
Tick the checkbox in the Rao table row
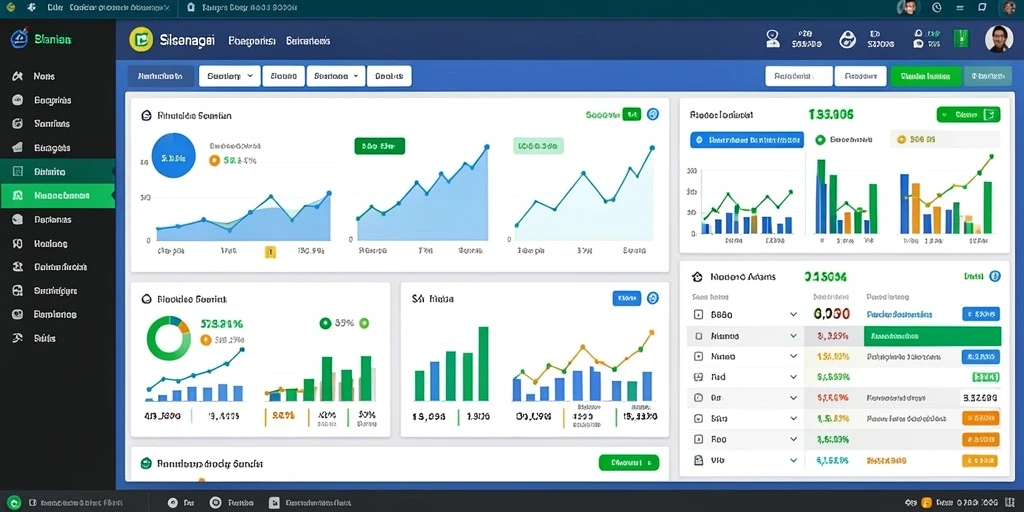(x=698, y=440)
